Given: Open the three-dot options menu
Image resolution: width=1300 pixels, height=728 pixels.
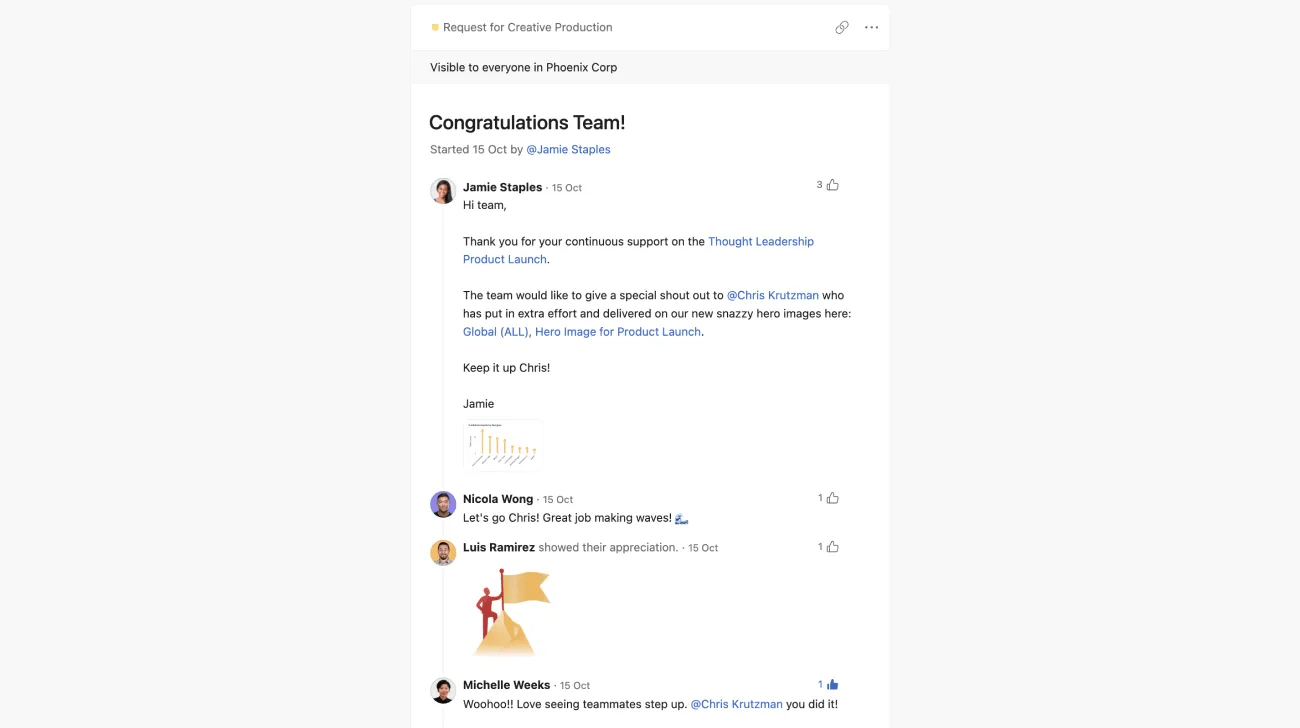Looking at the screenshot, I should (870, 27).
